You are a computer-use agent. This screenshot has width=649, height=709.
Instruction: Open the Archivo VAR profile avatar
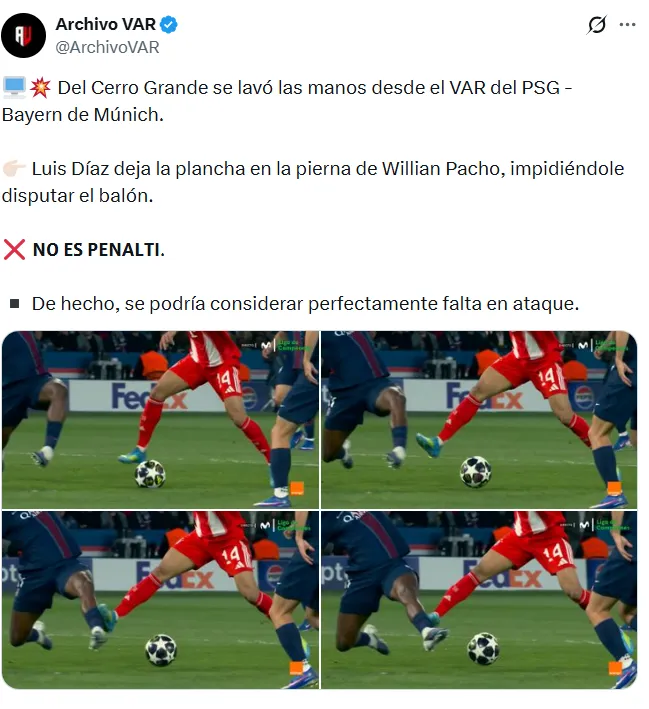(24, 35)
